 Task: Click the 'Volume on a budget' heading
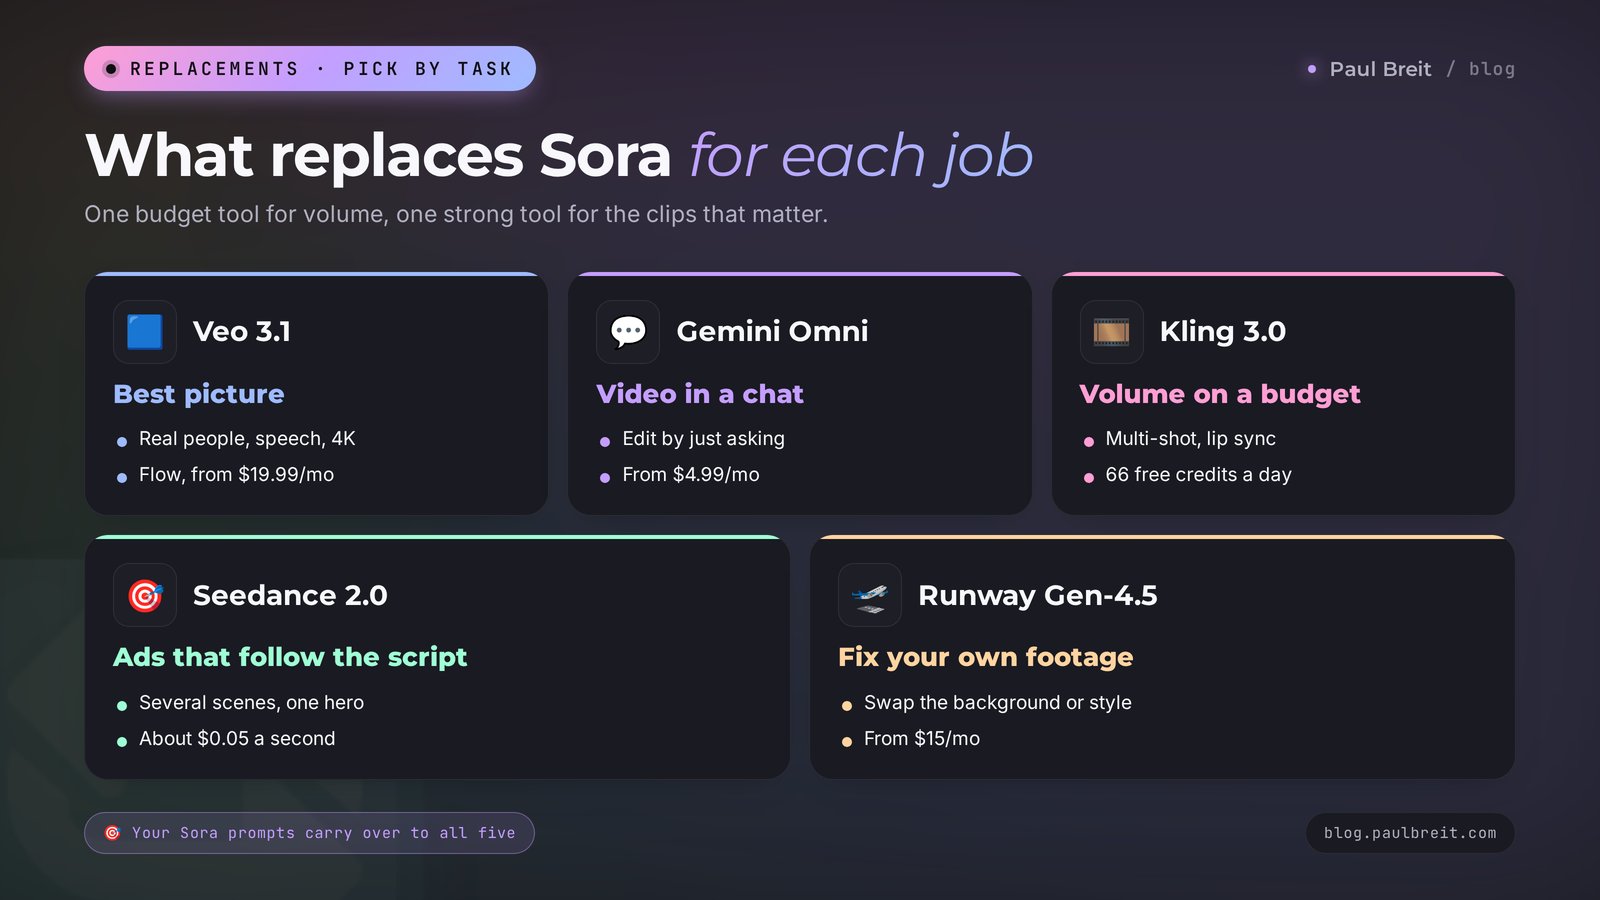[1220, 394]
